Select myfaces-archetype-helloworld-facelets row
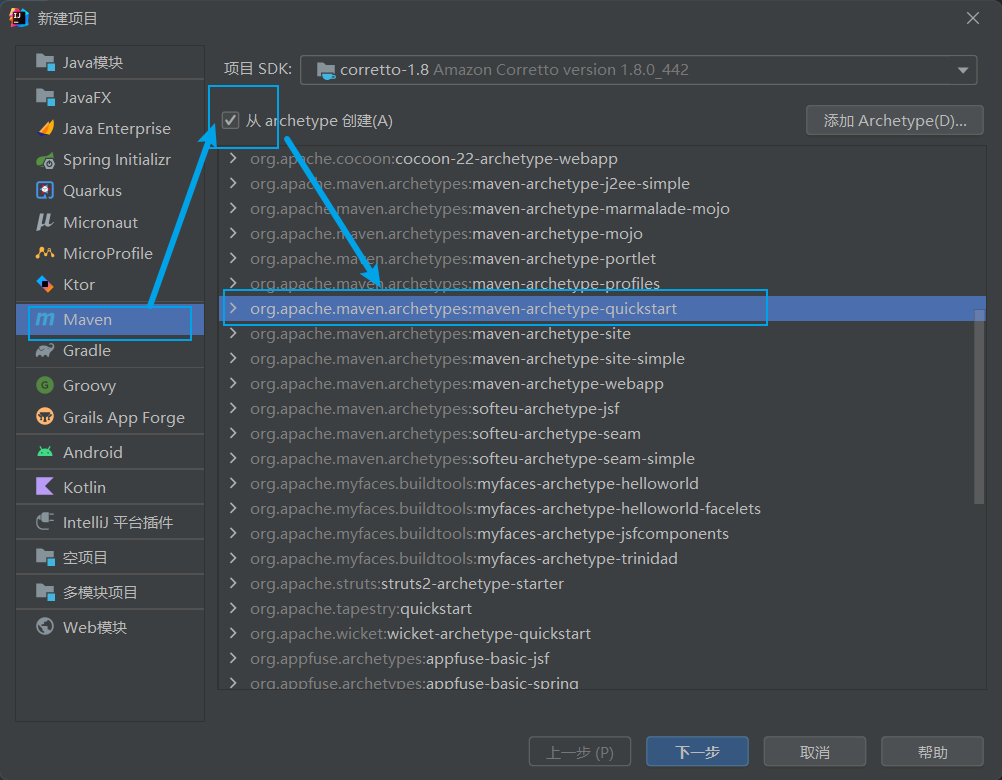The width and height of the screenshot is (1002, 780). 601,509
